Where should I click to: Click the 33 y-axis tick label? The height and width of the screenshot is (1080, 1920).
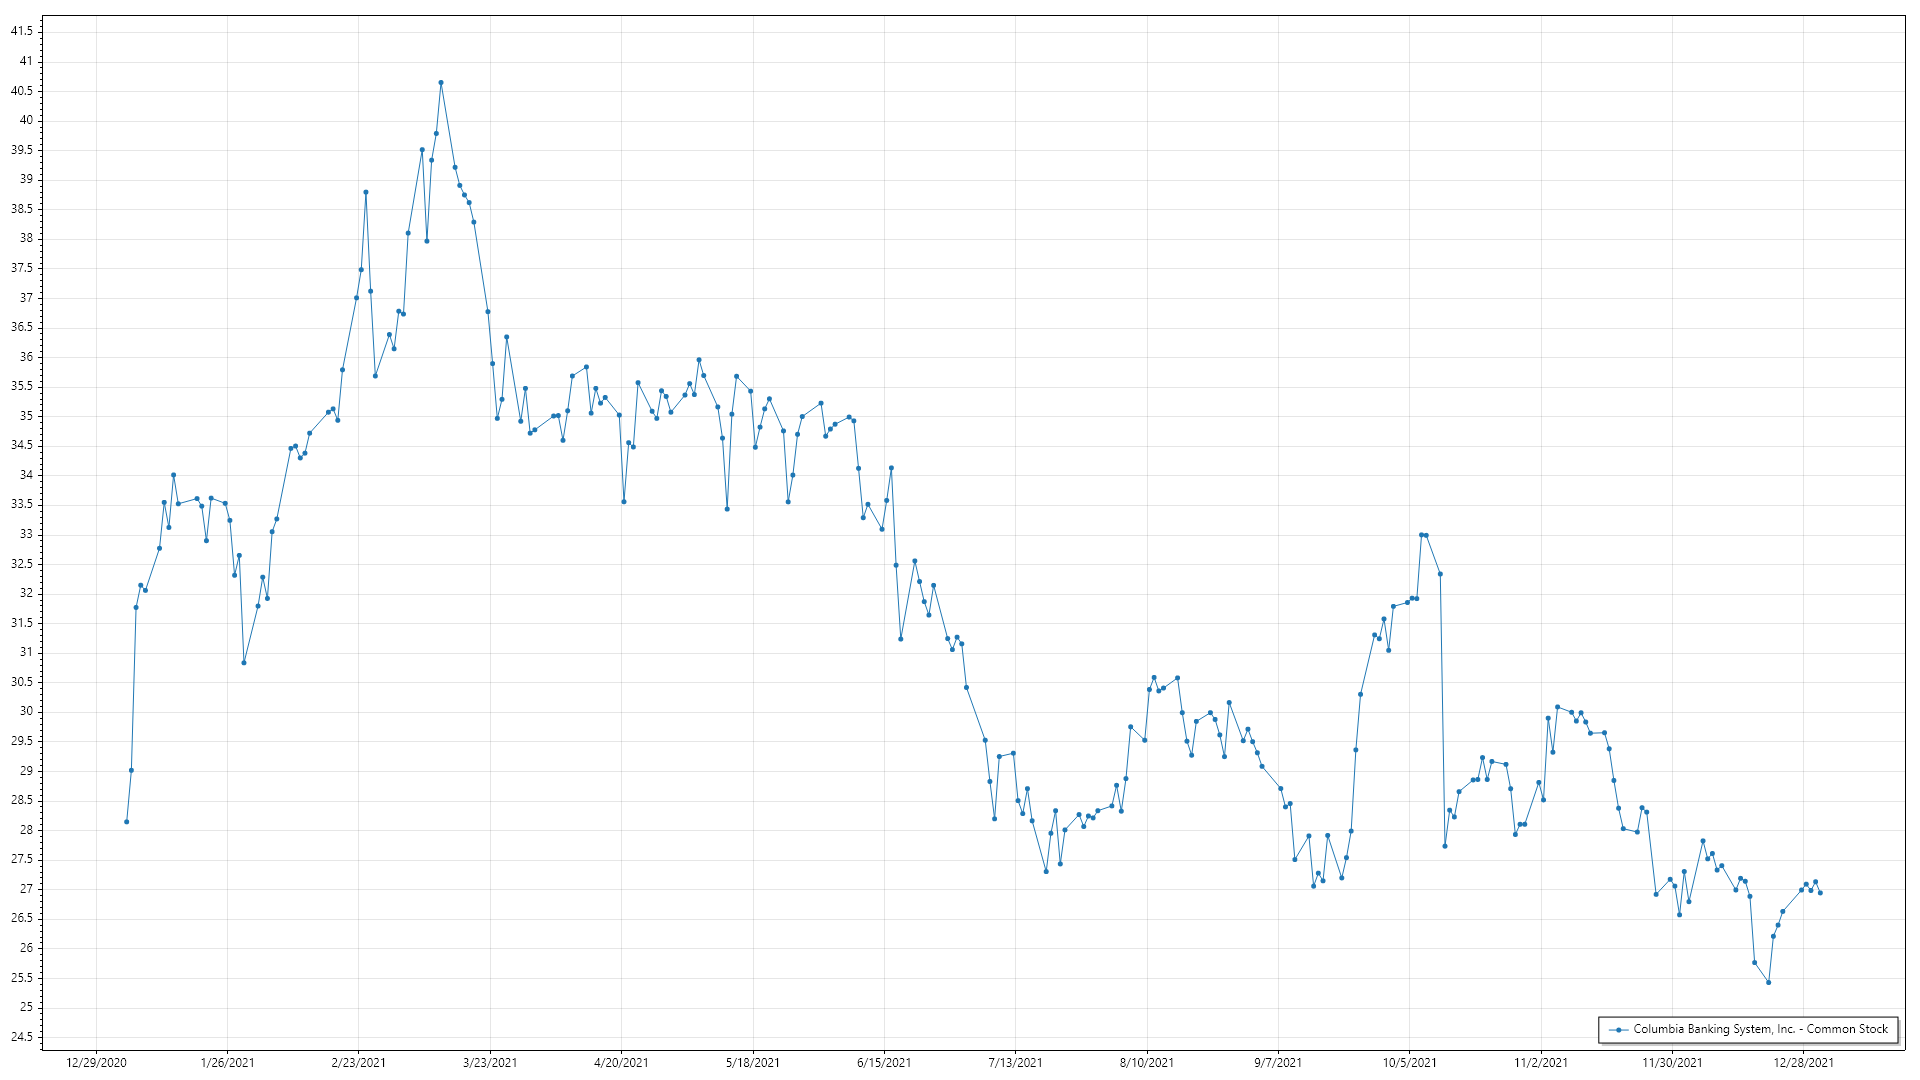pos(26,534)
